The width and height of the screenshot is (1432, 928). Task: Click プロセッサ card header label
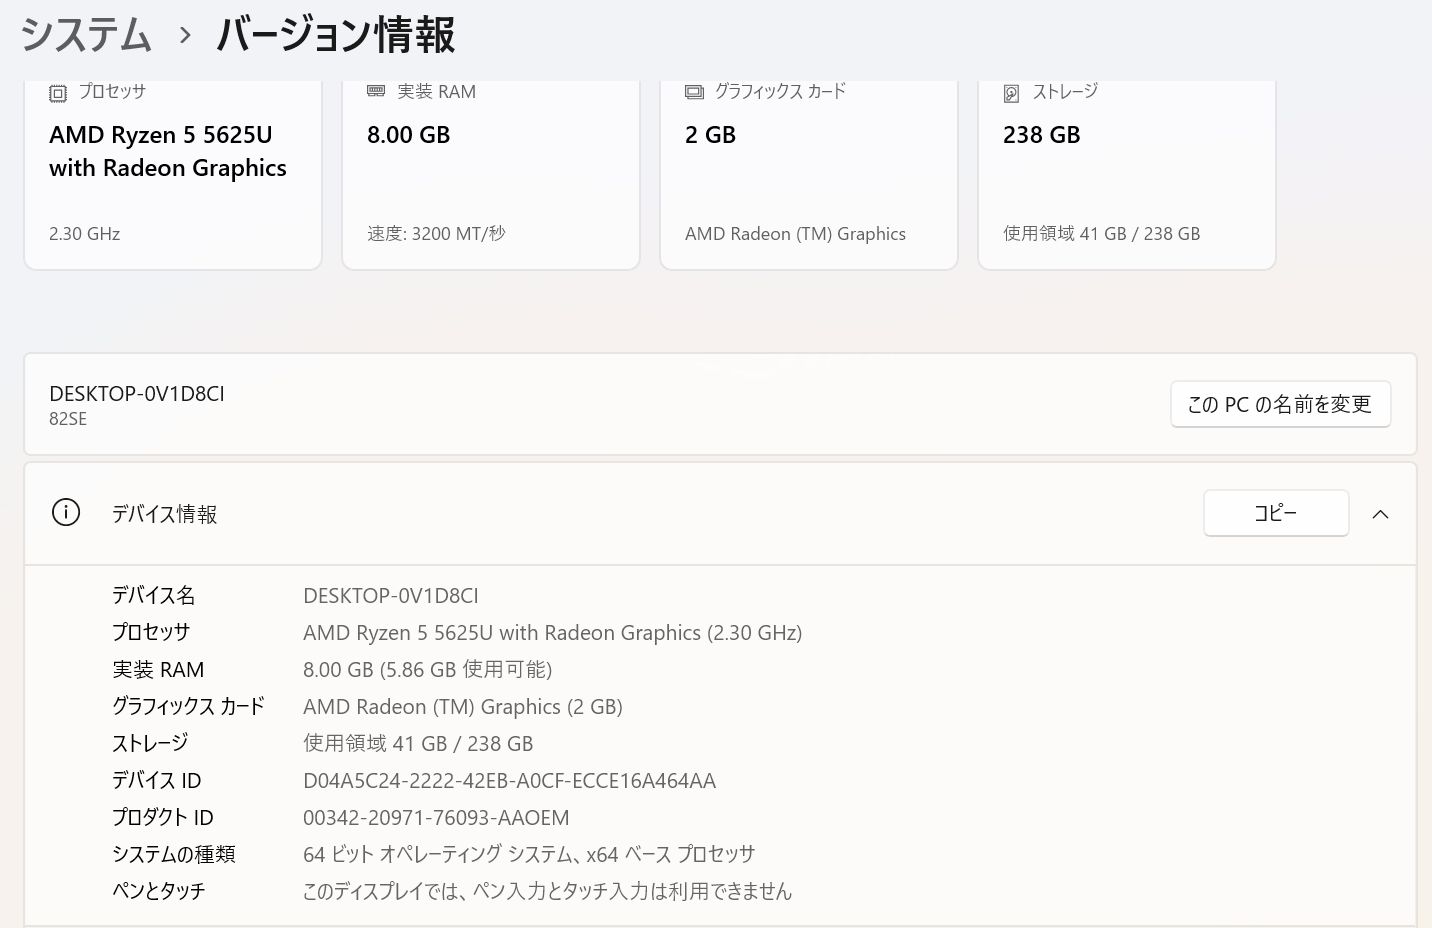coord(112,91)
